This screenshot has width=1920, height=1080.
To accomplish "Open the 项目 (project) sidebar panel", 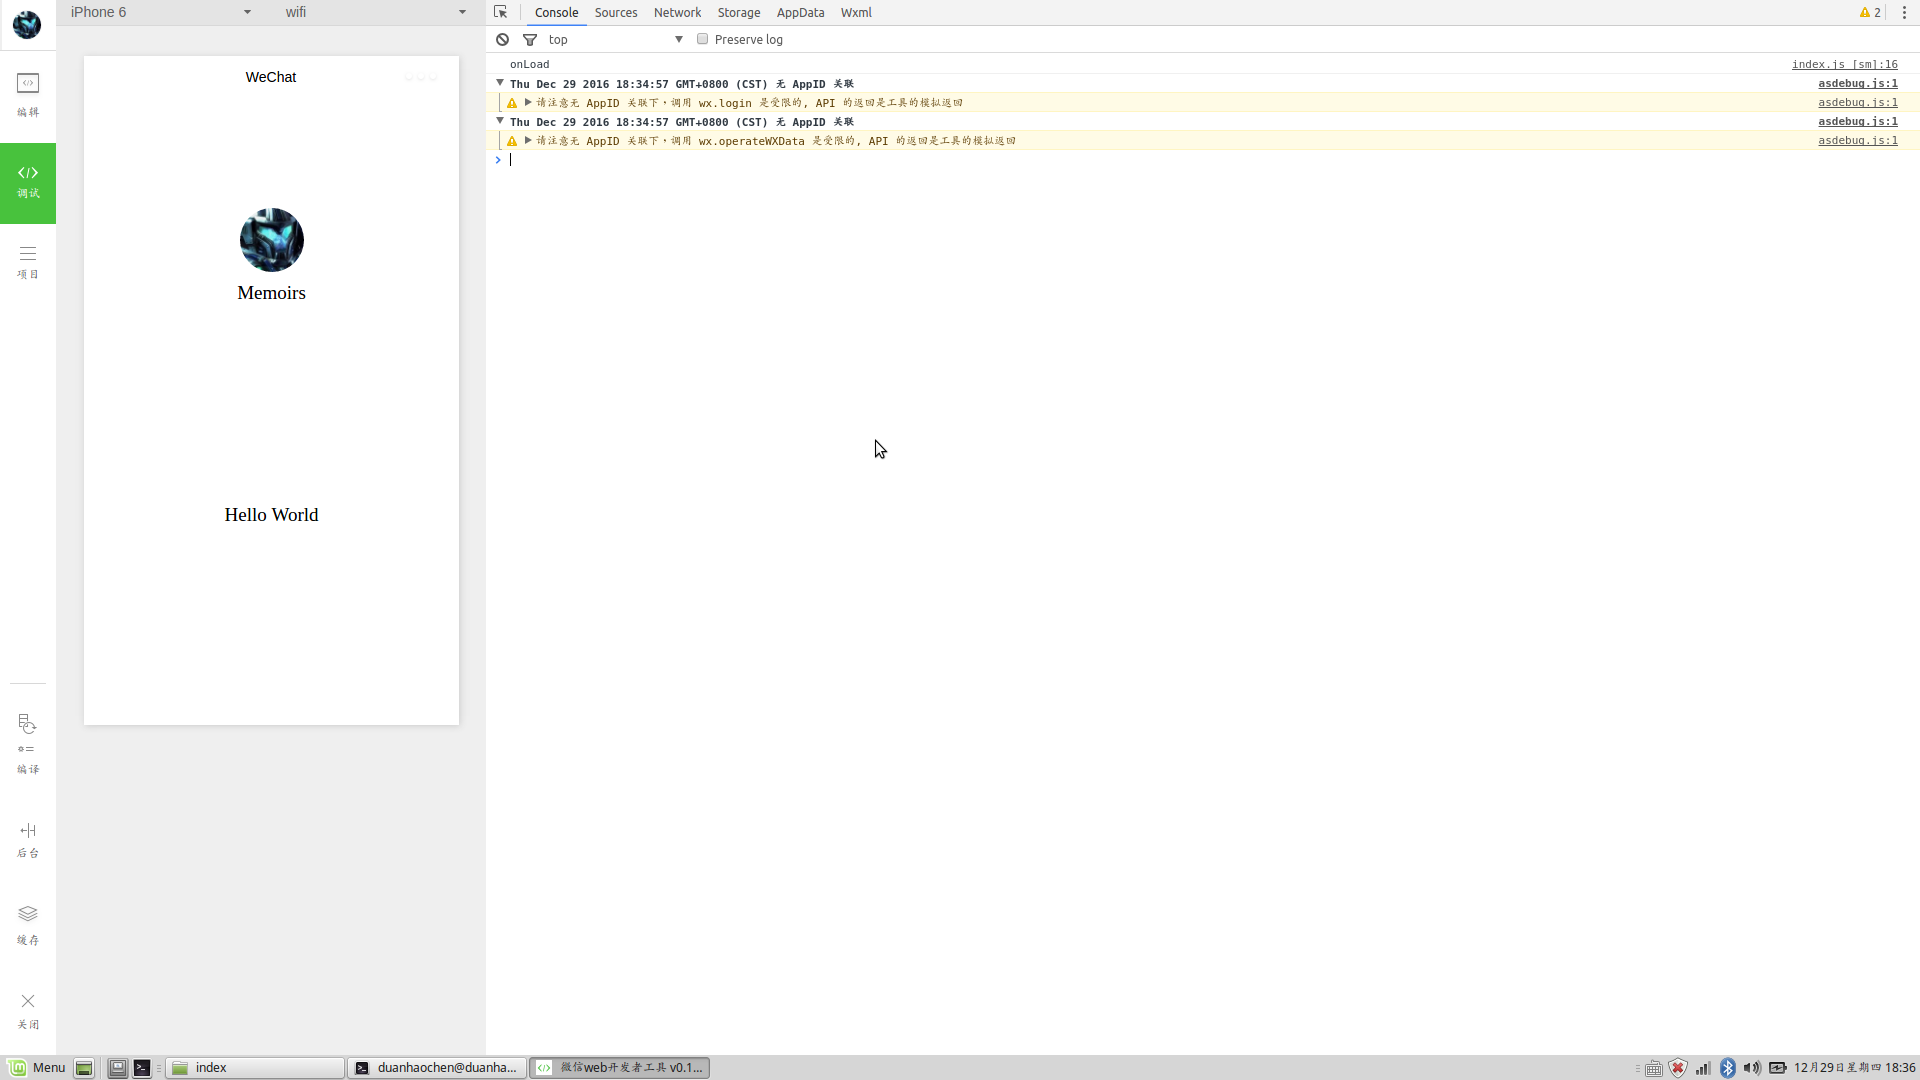I will 27,260.
